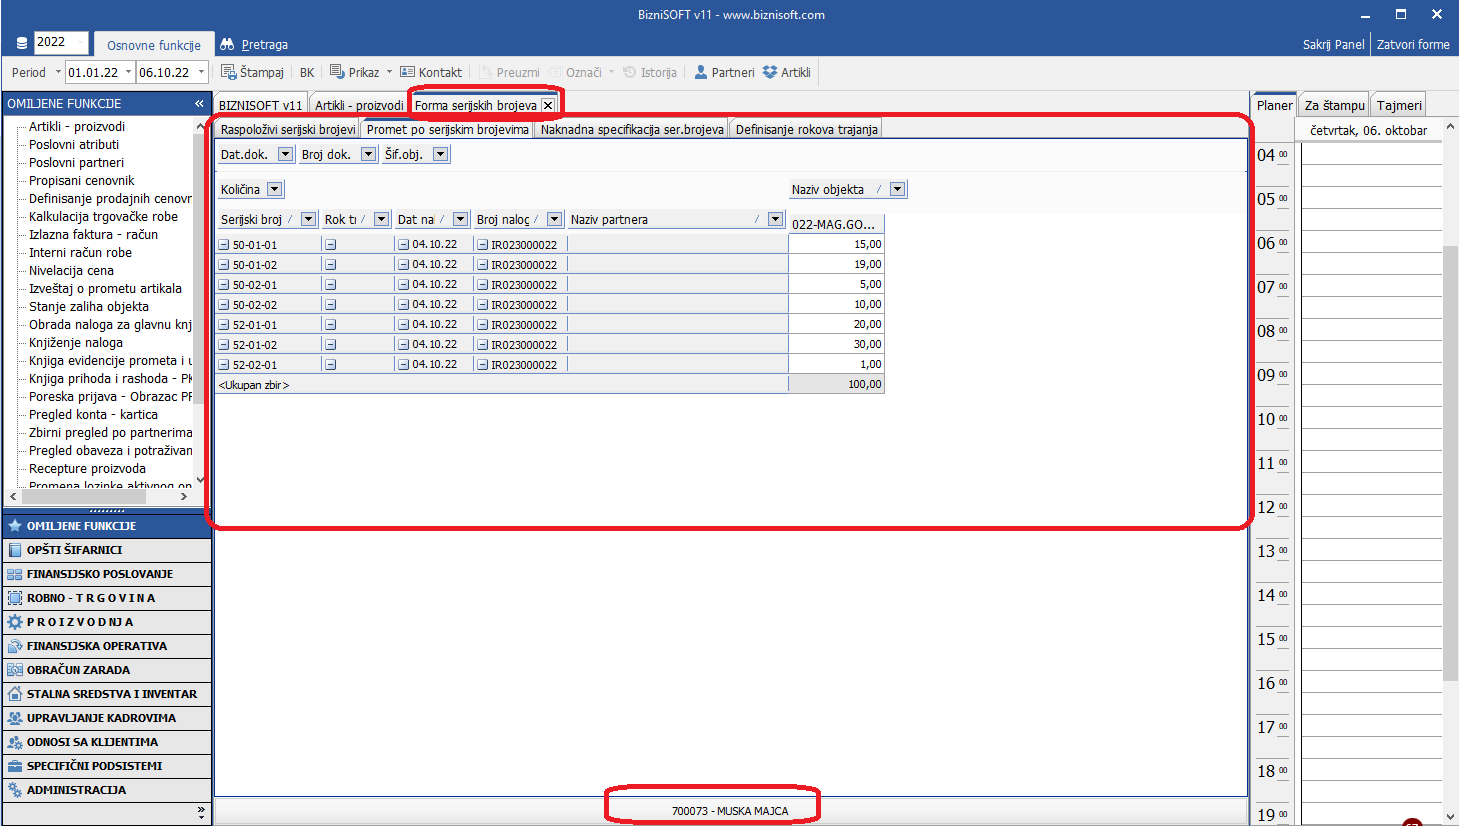This screenshot has width=1459, height=826.
Task: Click Zatvori forme button
Action: click(1412, 44)
